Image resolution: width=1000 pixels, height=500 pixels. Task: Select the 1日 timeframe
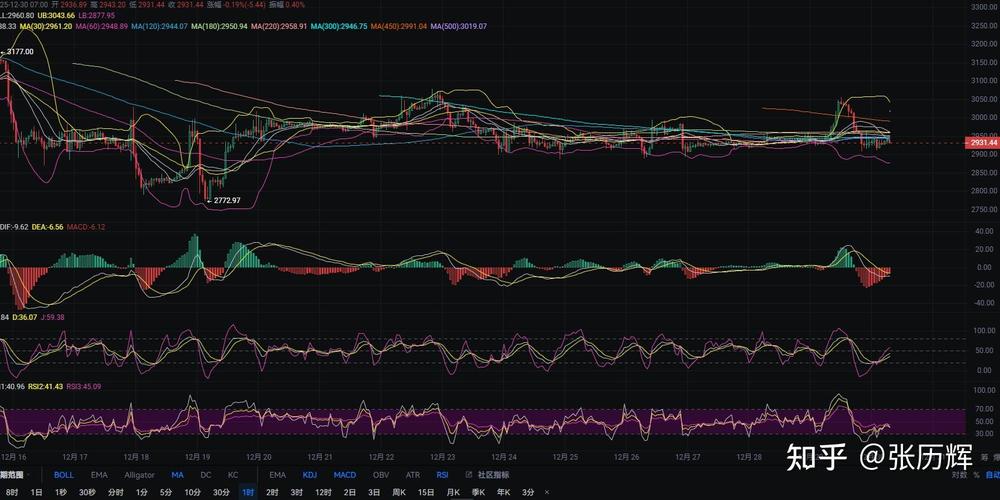pos(36,492)
